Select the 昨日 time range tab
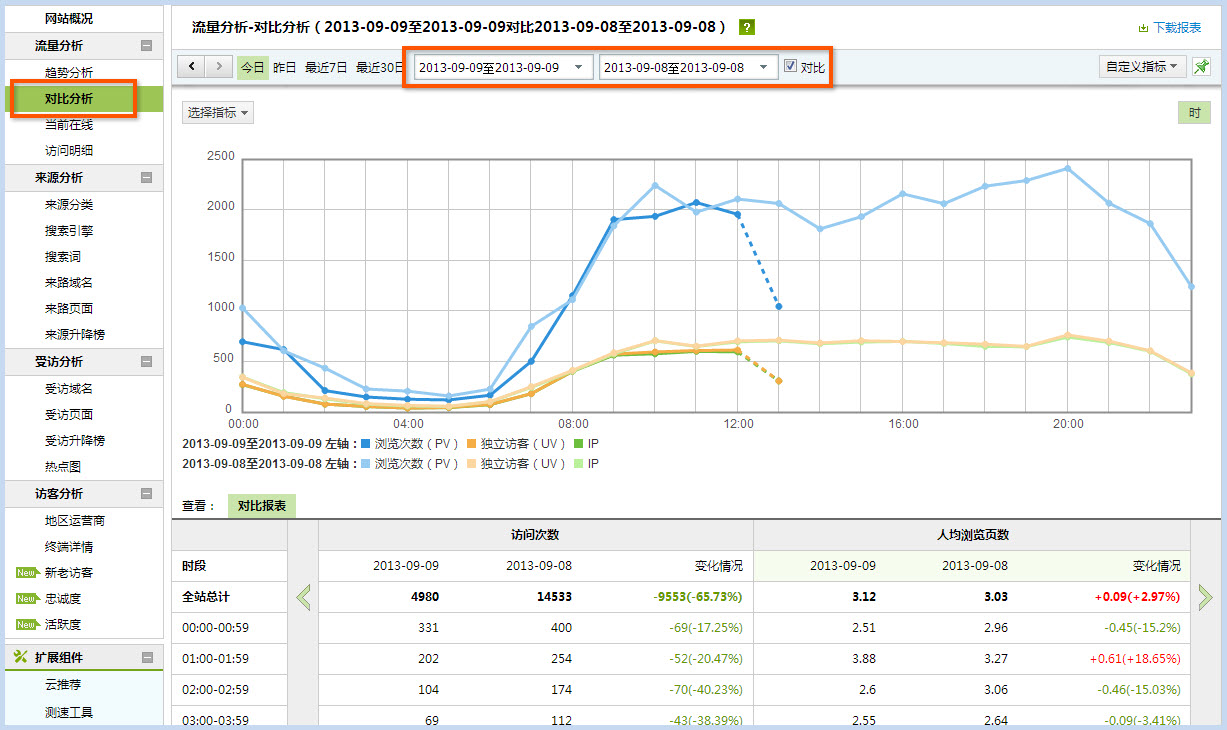1227x730 pixels. point(285,67)
